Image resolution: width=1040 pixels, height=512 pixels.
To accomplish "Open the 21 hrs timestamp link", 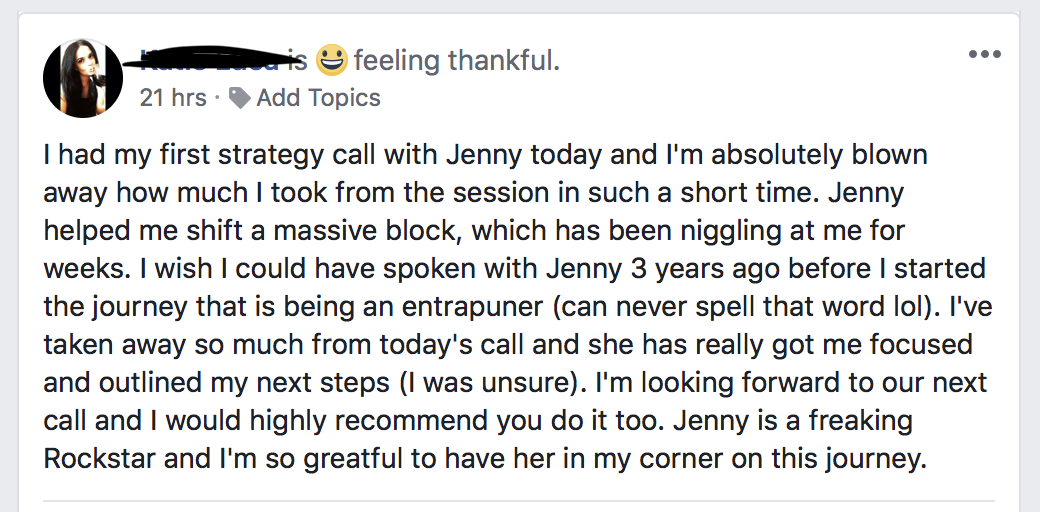I will (x=173, y=98).
